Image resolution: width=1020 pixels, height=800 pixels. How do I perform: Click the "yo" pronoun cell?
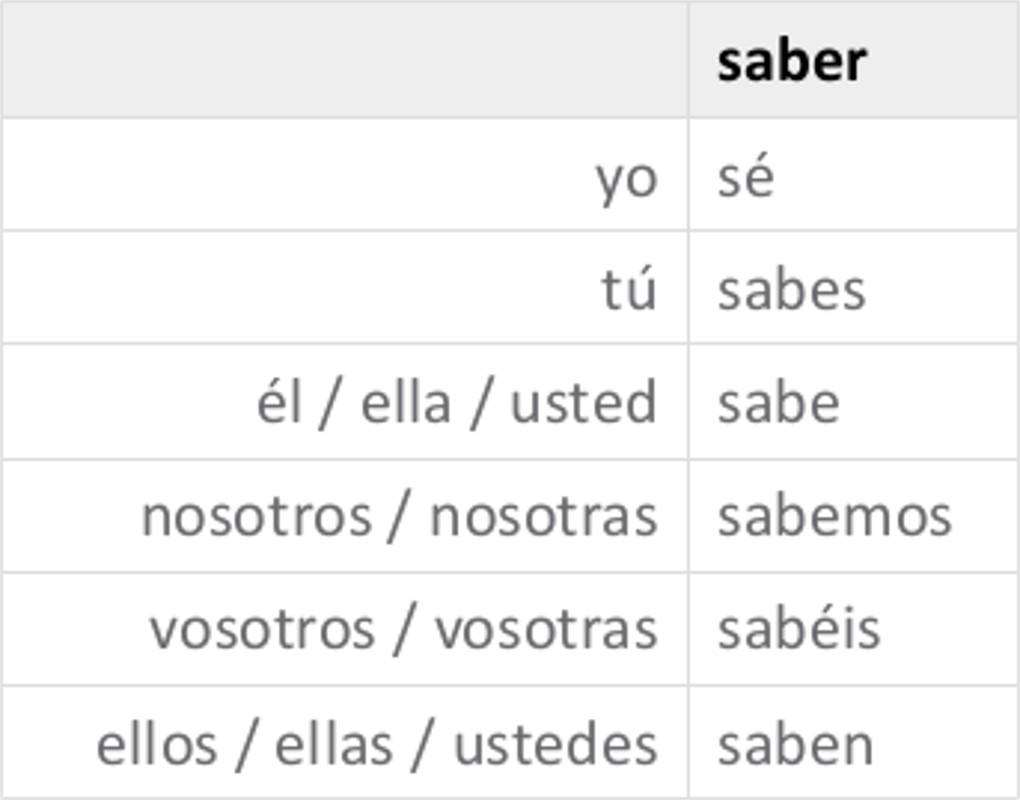tap(626, 178)
